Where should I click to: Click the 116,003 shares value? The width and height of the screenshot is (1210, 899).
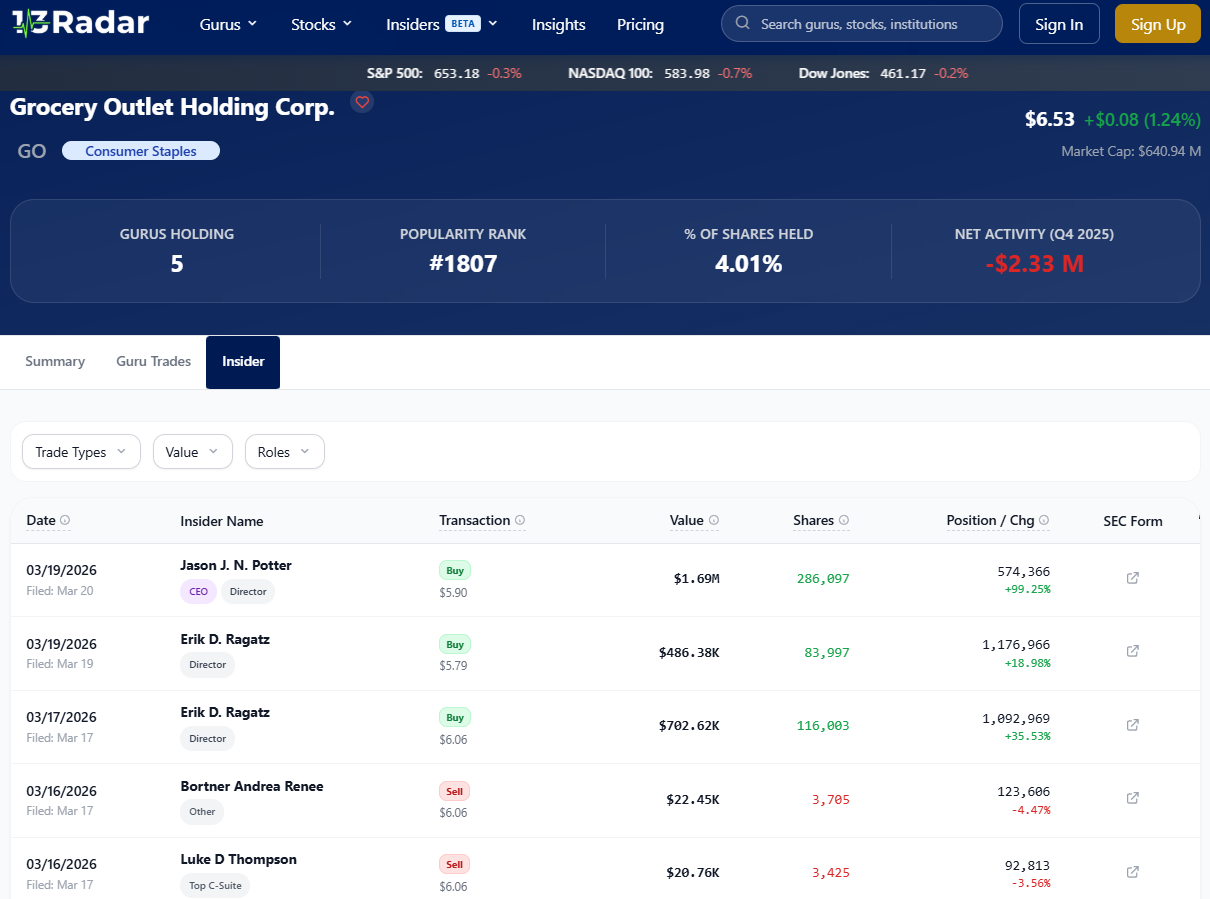click(x=823, y=725)
